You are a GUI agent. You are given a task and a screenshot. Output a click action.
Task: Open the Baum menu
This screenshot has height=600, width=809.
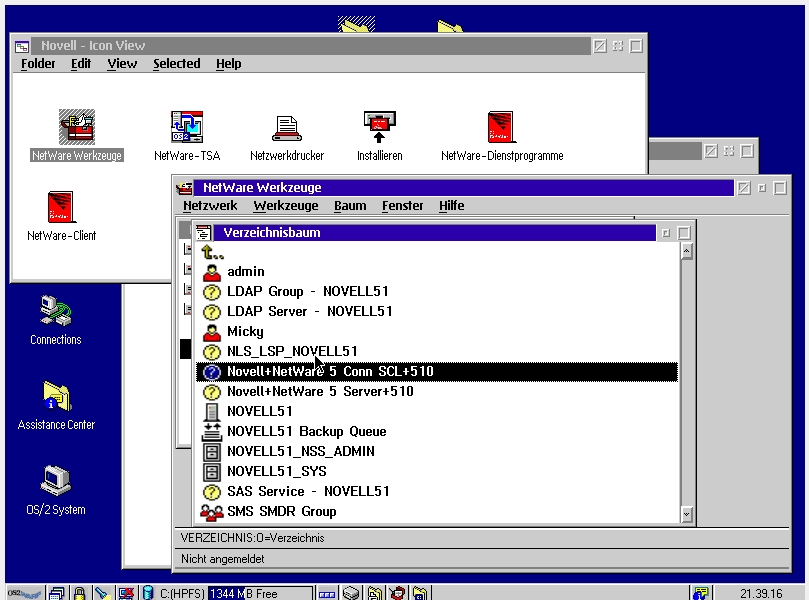(x=350, y=206)
